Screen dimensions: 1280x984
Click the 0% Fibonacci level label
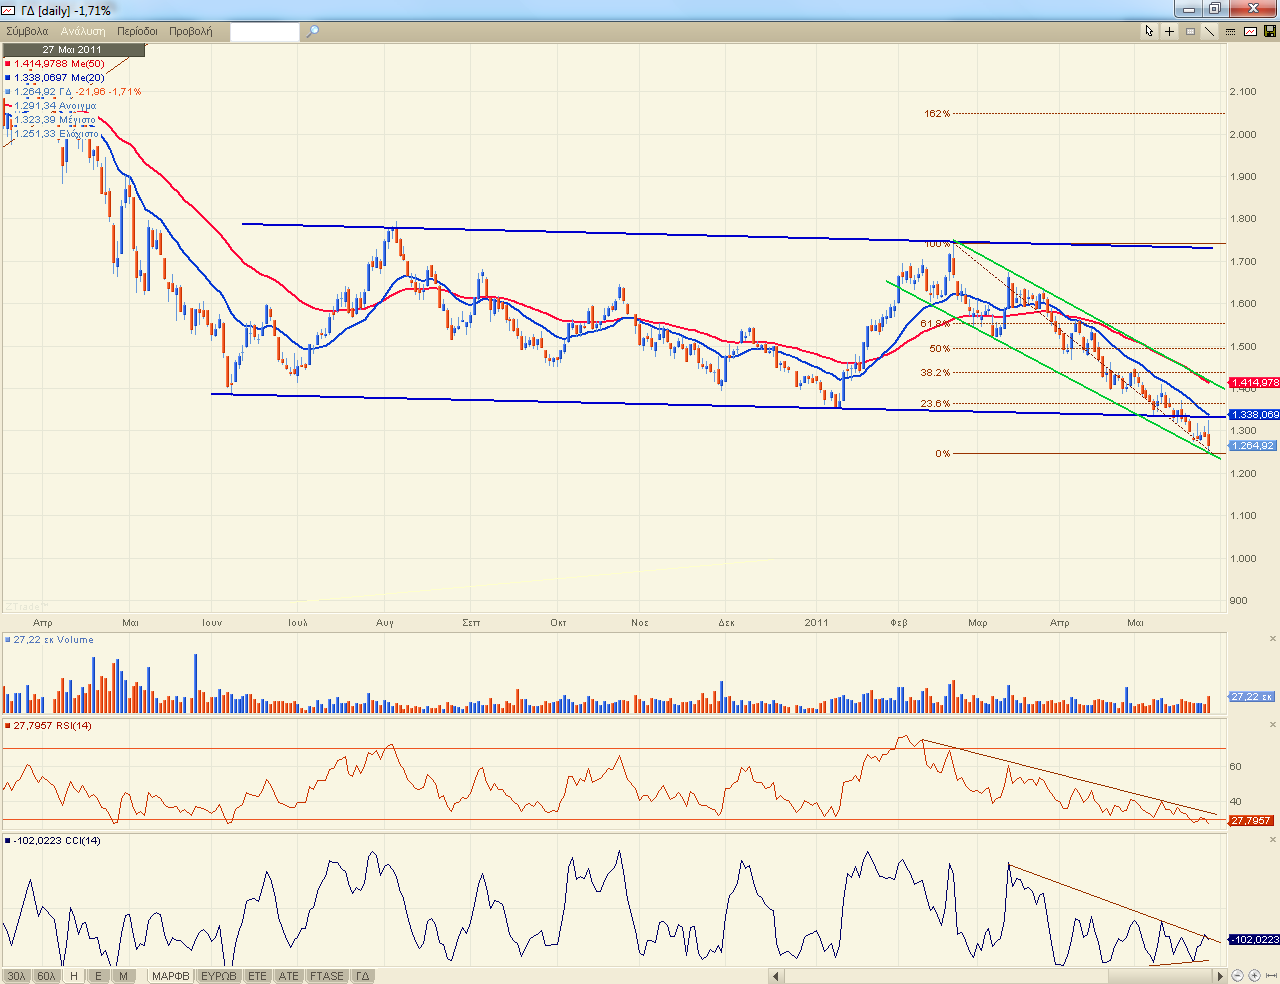(x=943, y=454)
